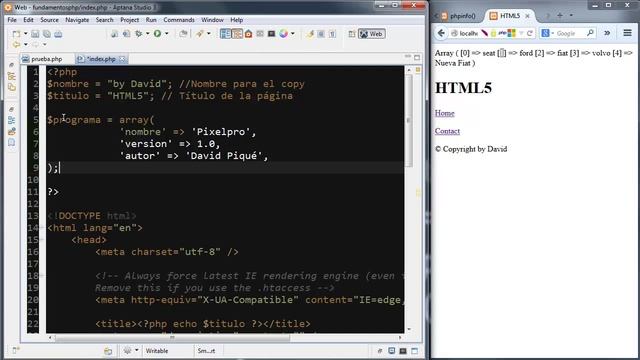
Task: Click the editor vertical scrollbar thumb
Action: [x=409, y=121]
